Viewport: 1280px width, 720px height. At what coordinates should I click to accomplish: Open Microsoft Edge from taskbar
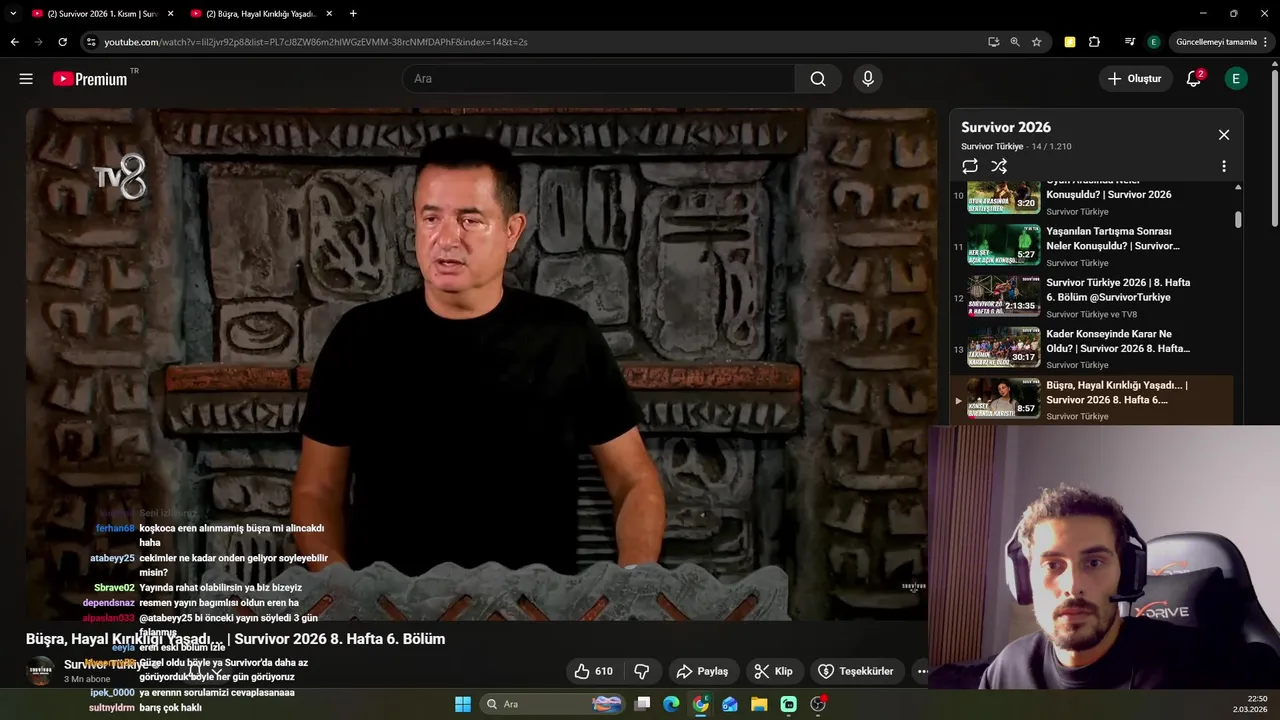(672, 704)
